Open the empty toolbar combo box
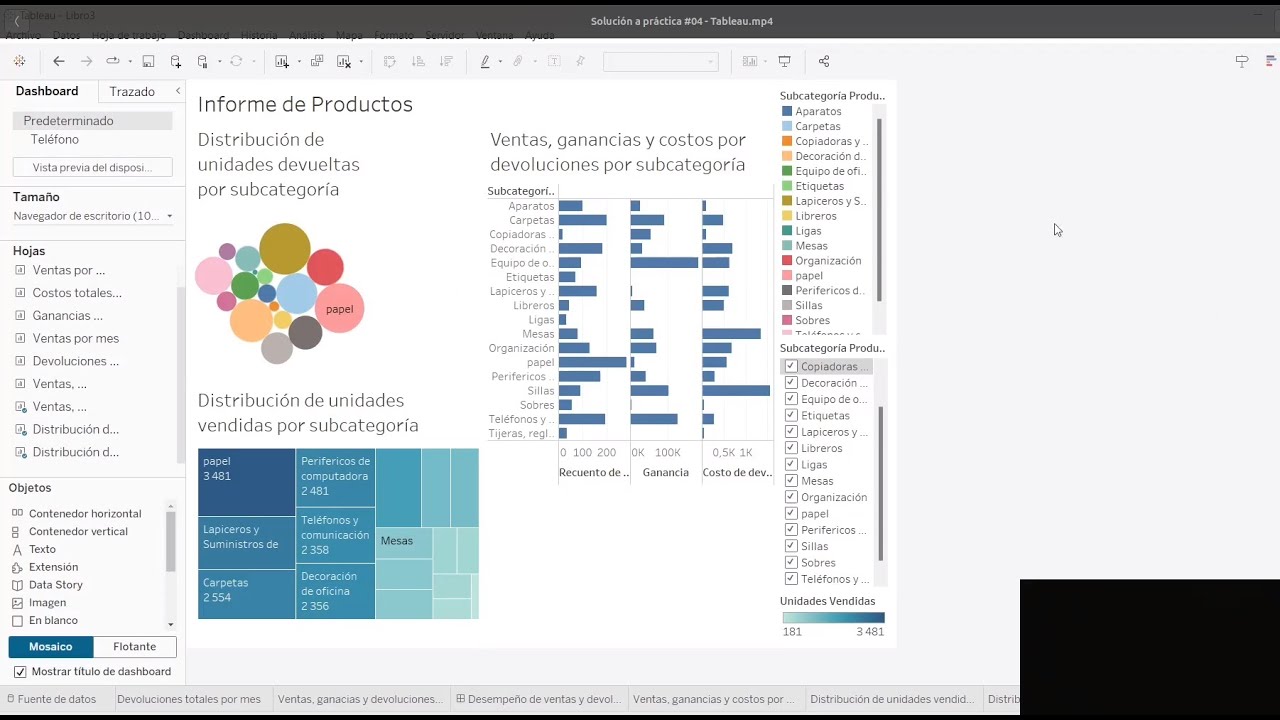 (660, 61)
